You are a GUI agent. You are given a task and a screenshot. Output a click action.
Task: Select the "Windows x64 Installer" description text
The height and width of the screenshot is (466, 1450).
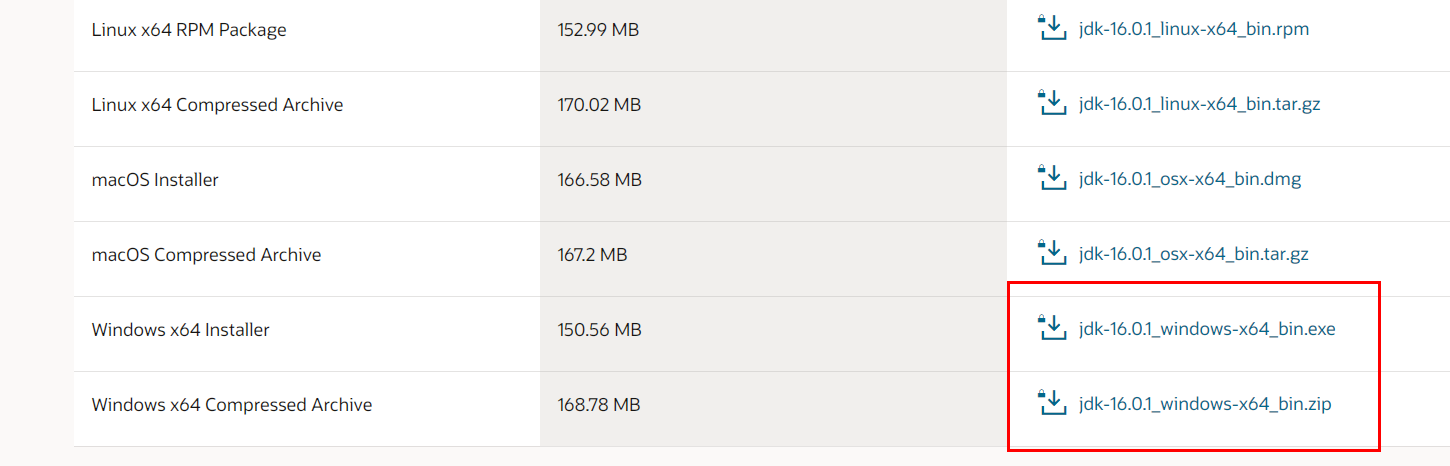pyautogui.click(x=180, y=330)
